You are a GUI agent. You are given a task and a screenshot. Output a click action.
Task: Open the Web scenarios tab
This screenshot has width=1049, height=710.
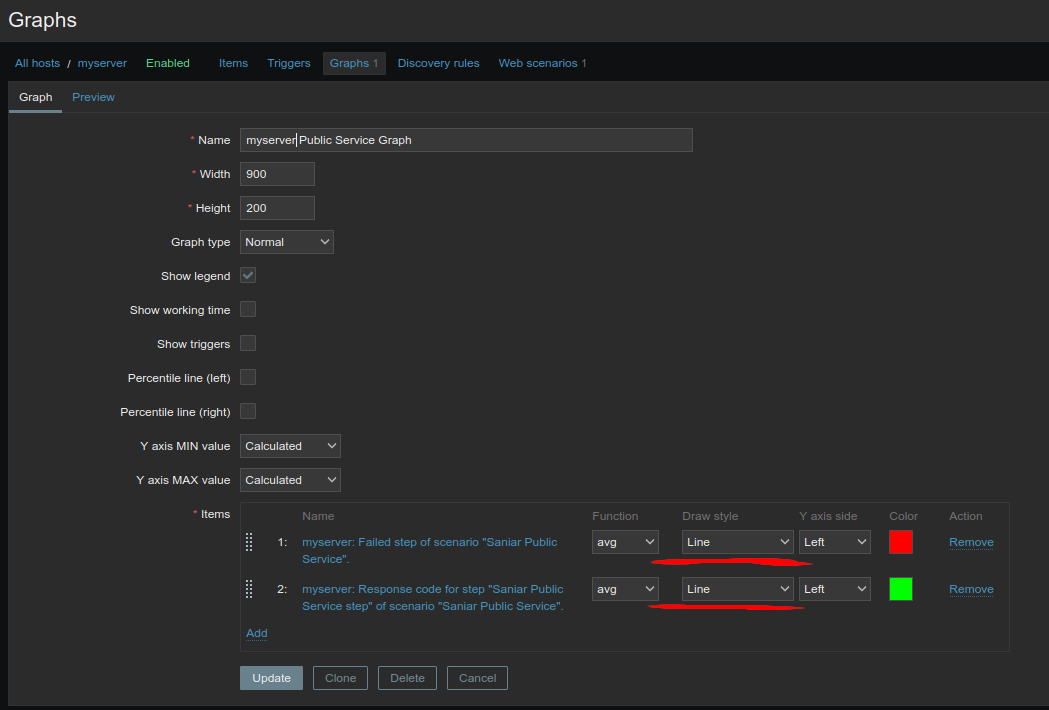[x=542, y=63]
